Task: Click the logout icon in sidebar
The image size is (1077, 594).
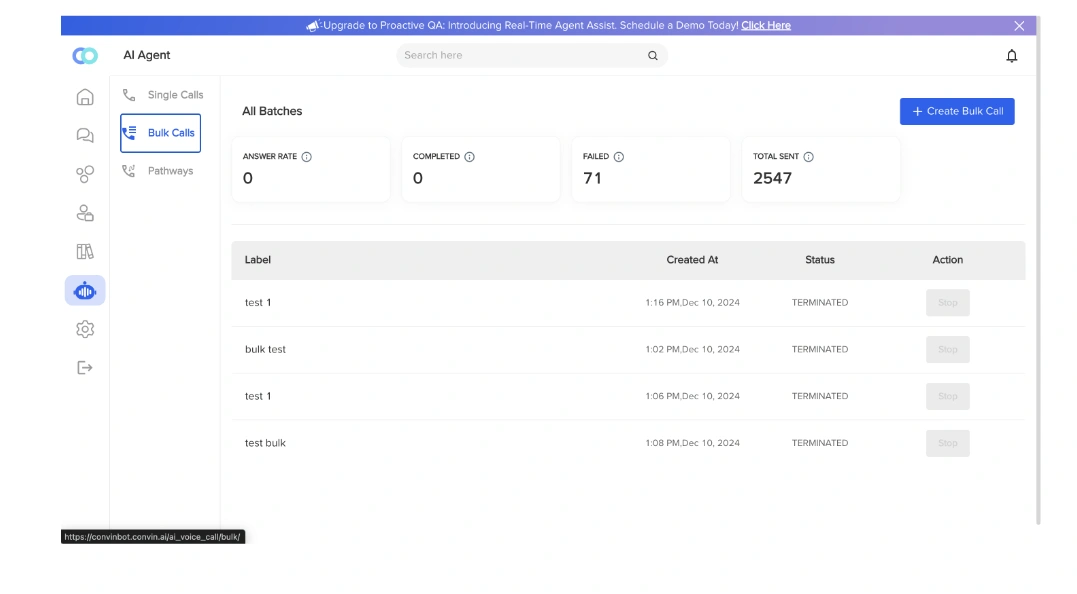Action: [x=85, y=367]
